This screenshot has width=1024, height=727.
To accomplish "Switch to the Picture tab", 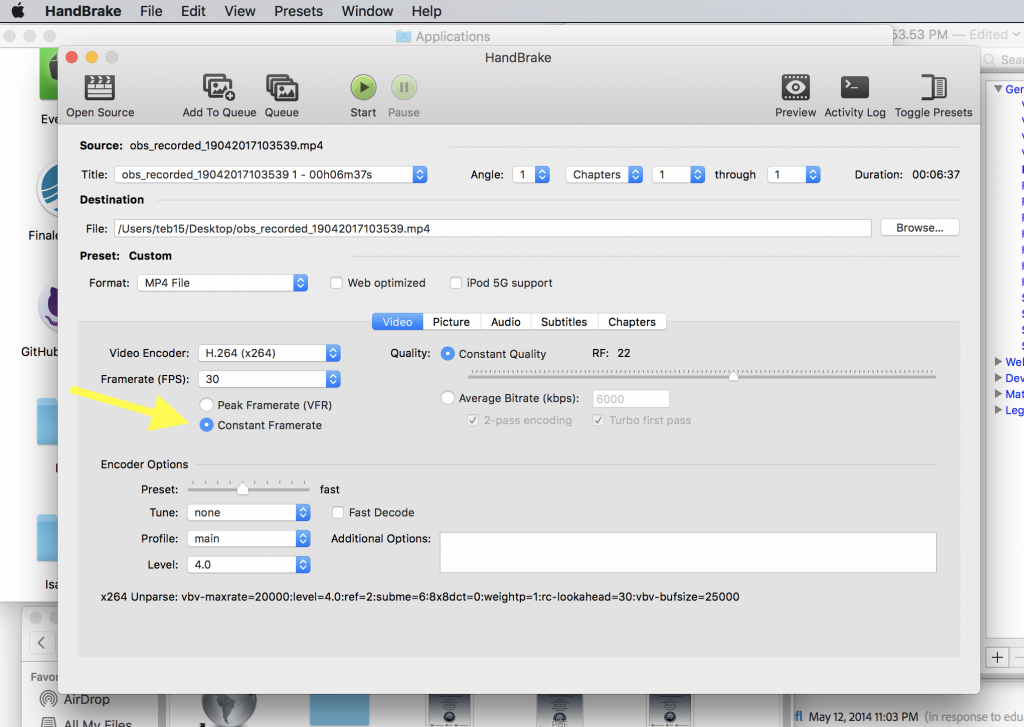I will click(451, 322).
